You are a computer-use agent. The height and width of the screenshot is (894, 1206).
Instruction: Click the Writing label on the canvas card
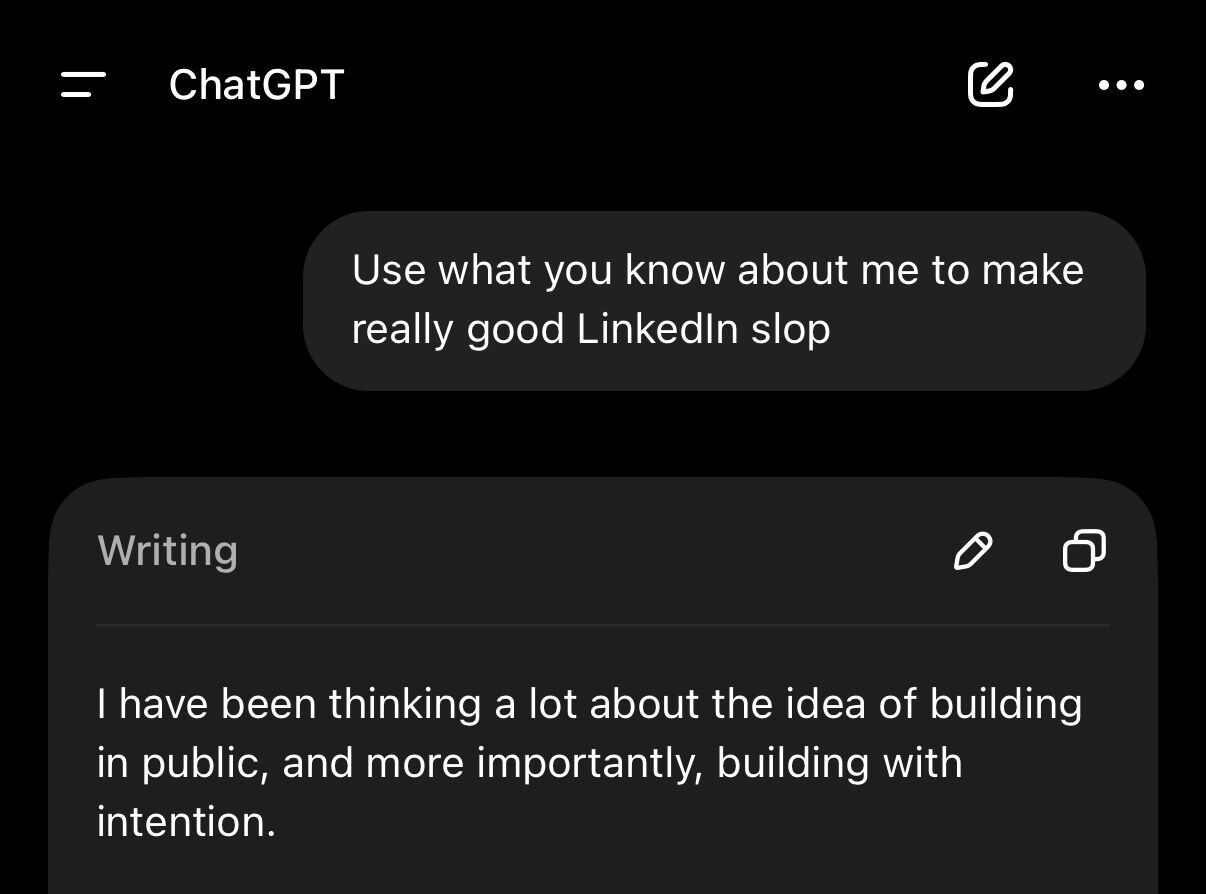coord(167,549)
